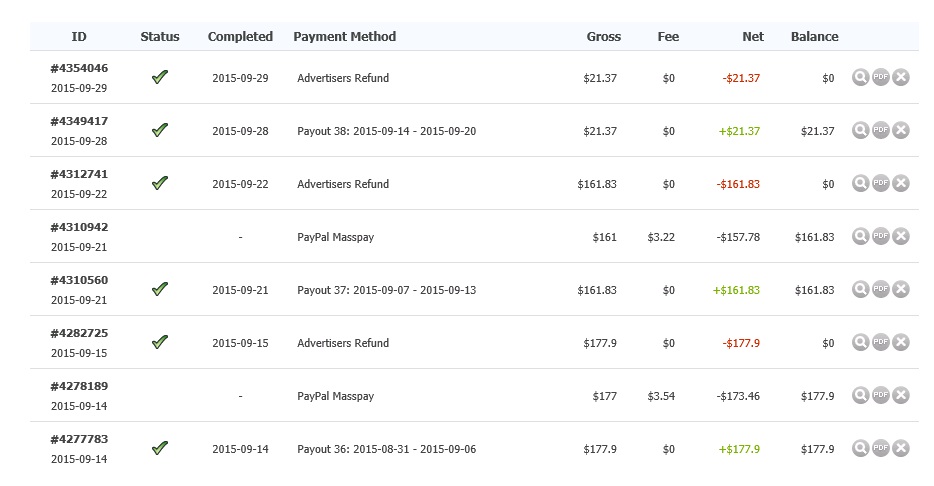Click magnifier view icon for transaction #4354046

point(860,77)
